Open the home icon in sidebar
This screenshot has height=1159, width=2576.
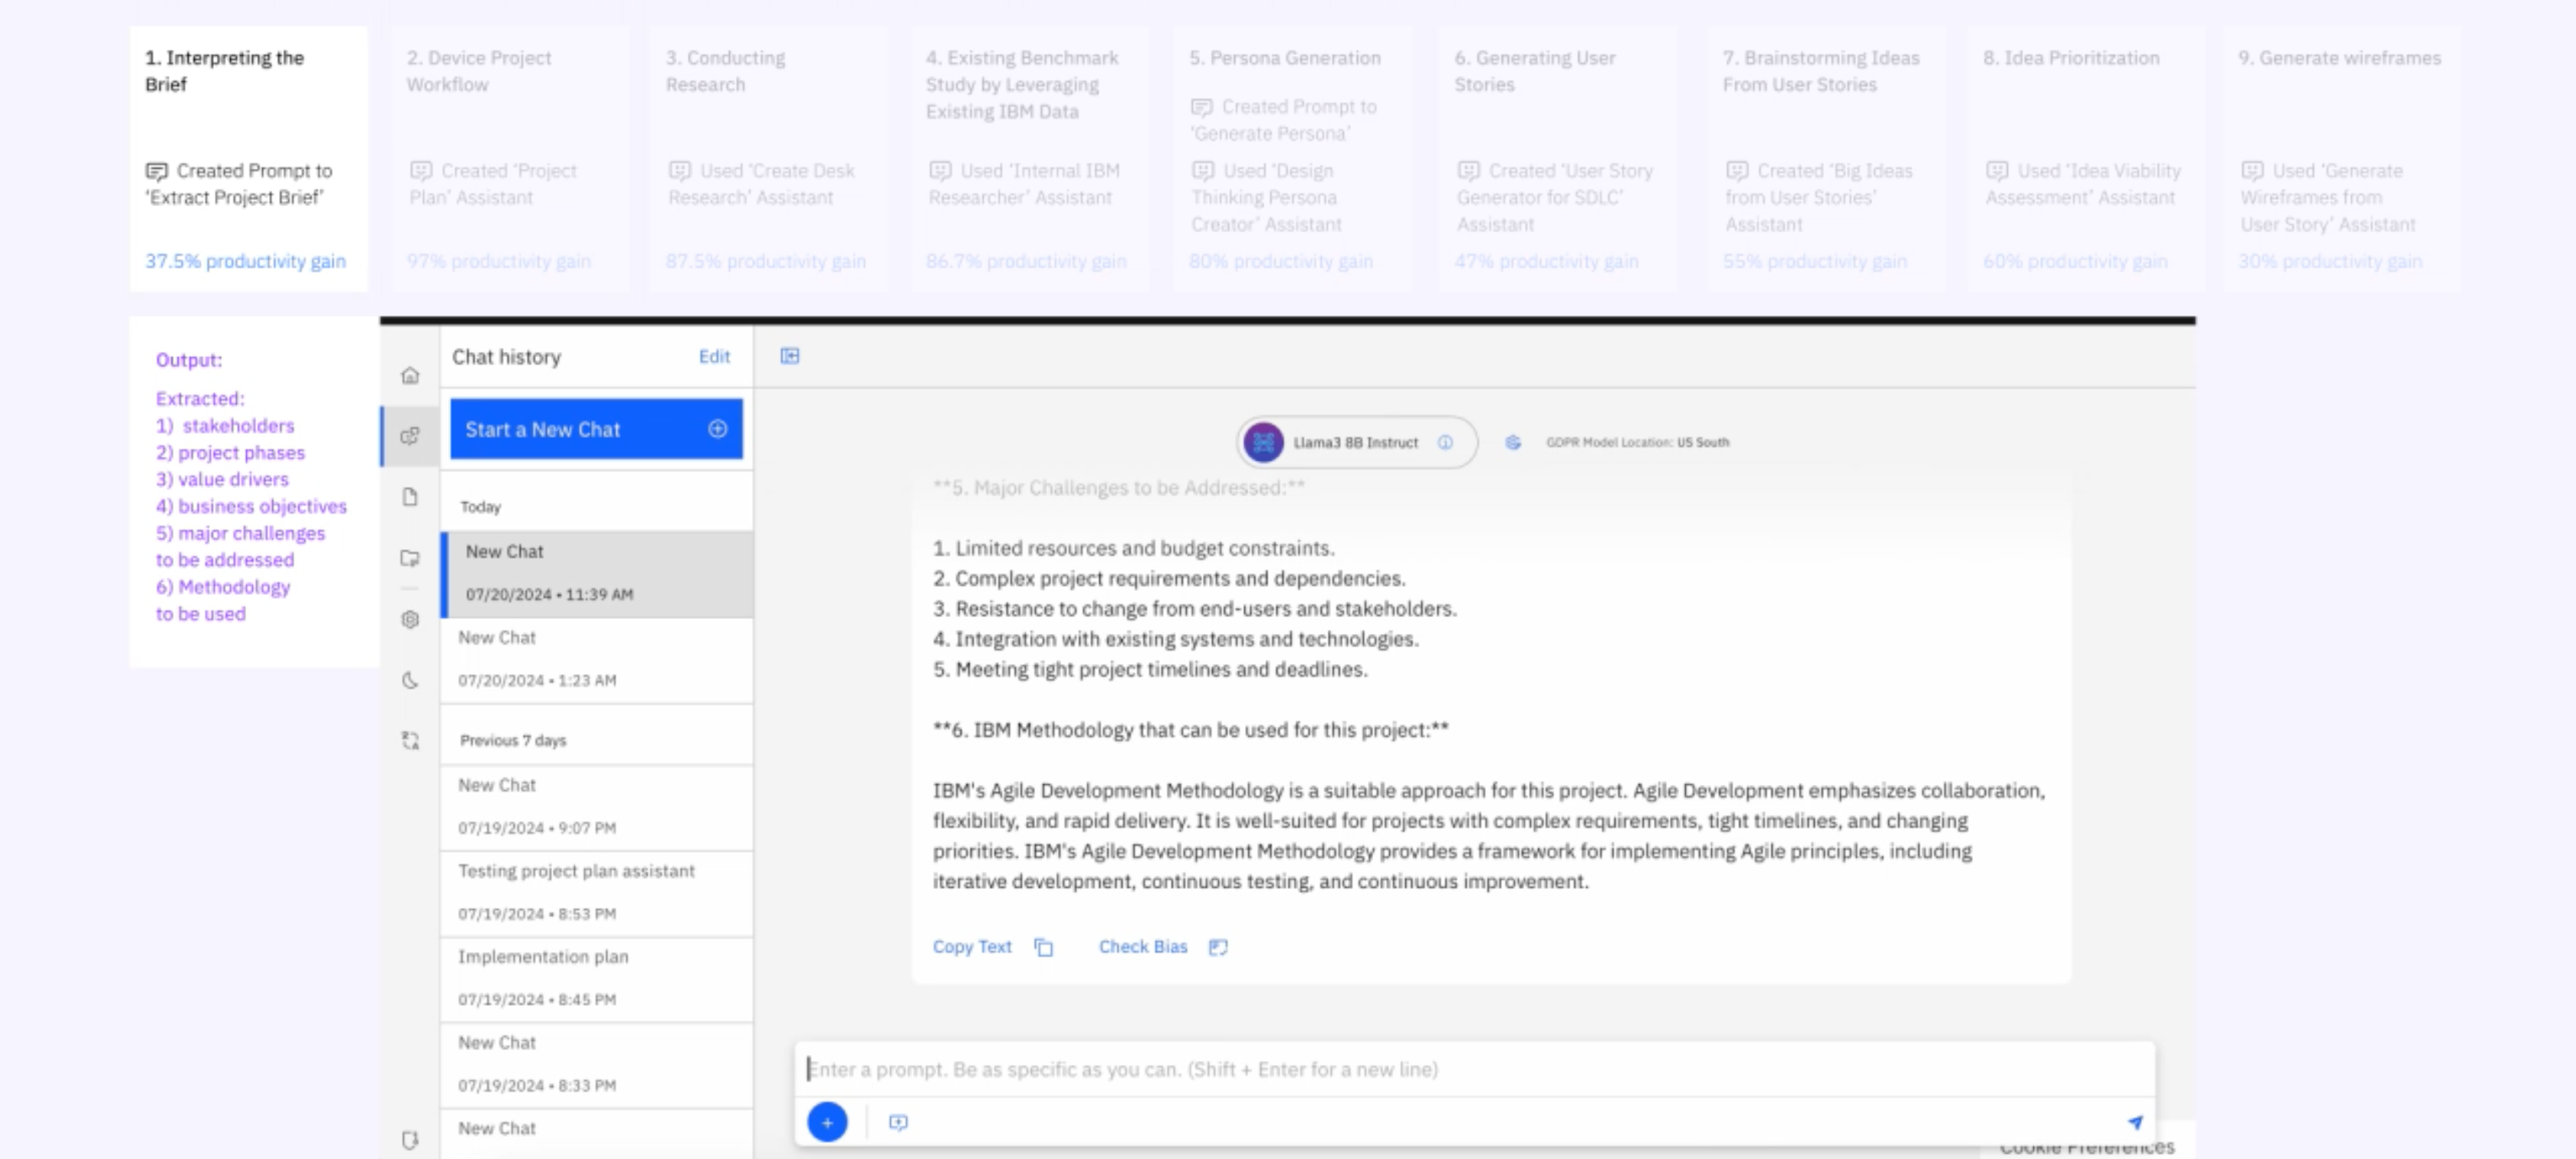(x=410, y=375)
